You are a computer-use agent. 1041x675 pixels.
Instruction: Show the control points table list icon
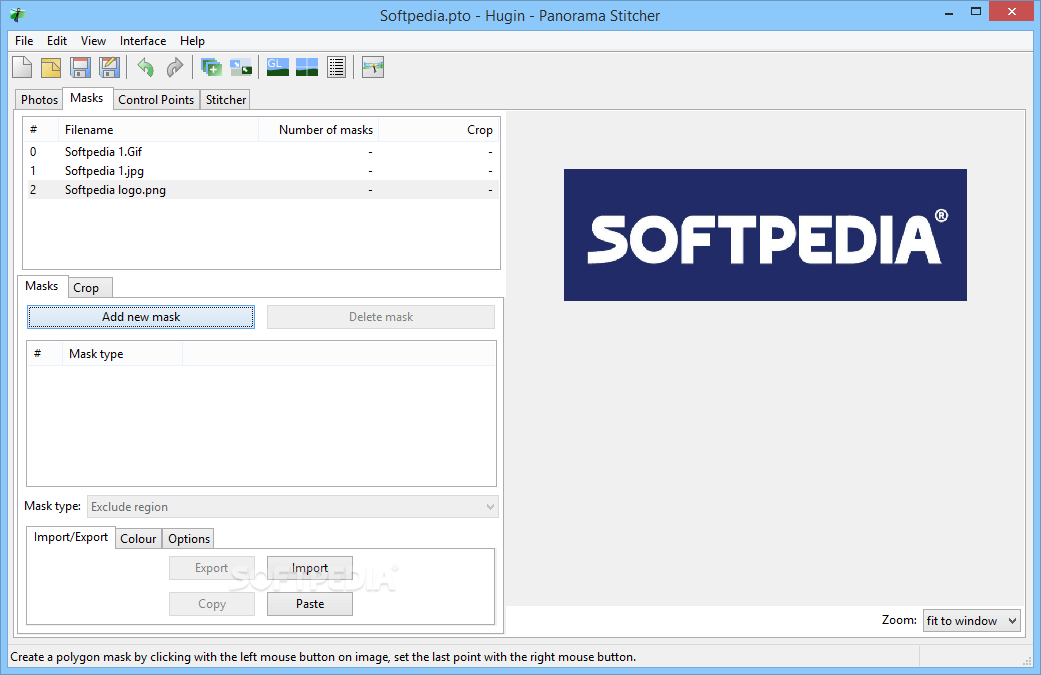[337, 67]
